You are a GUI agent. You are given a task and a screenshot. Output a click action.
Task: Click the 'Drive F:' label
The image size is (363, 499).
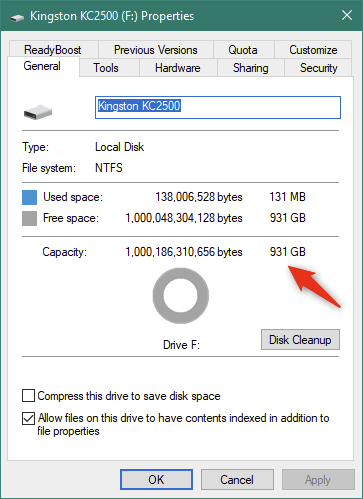point(181,345)
